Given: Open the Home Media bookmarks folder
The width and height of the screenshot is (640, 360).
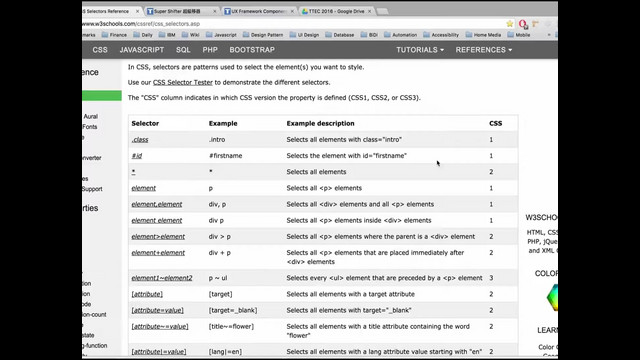Looking at the screenshot, I should [x=483, y=35].
